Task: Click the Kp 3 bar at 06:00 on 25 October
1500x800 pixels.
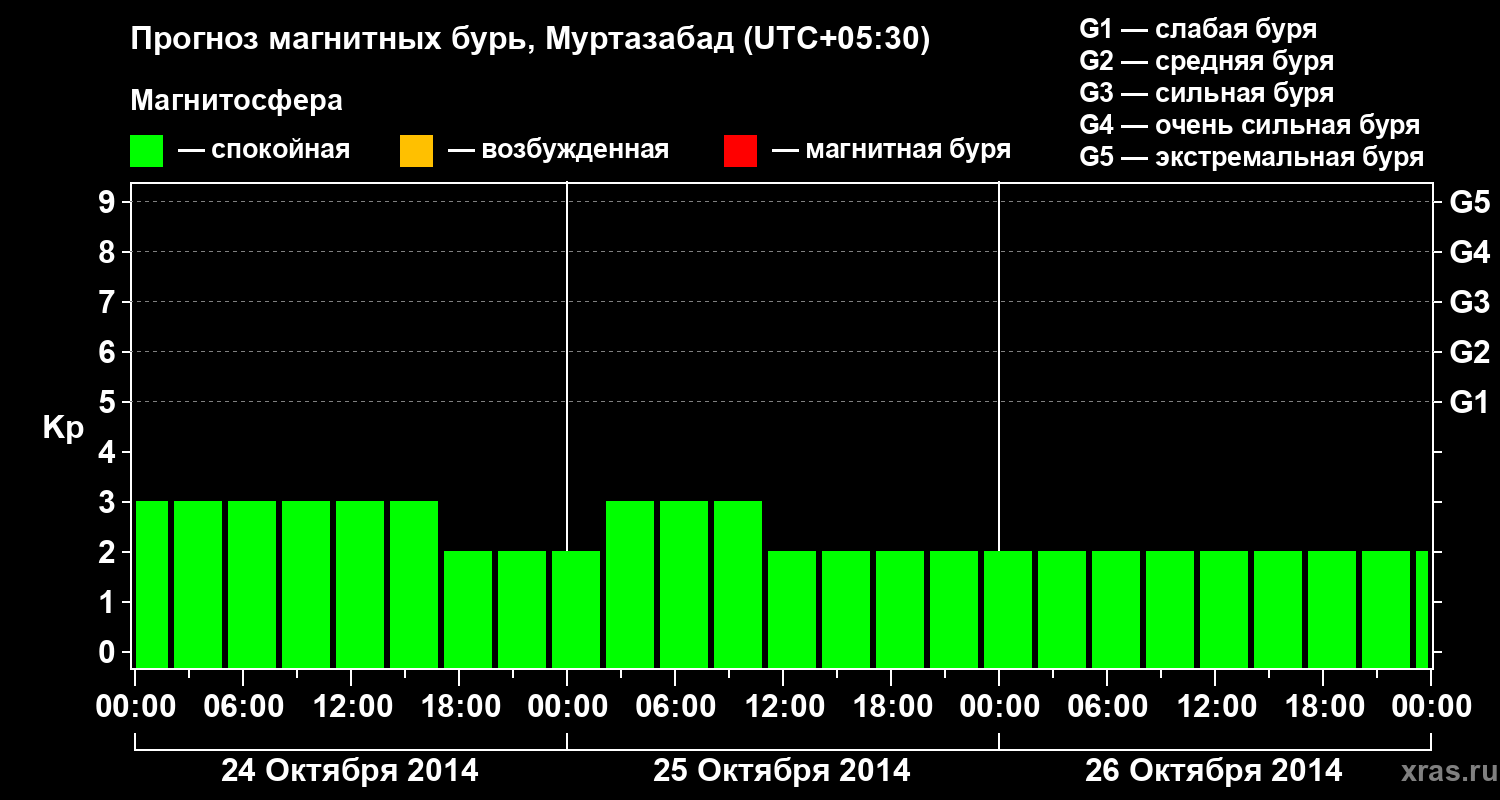Action: (x=684, y=584)
